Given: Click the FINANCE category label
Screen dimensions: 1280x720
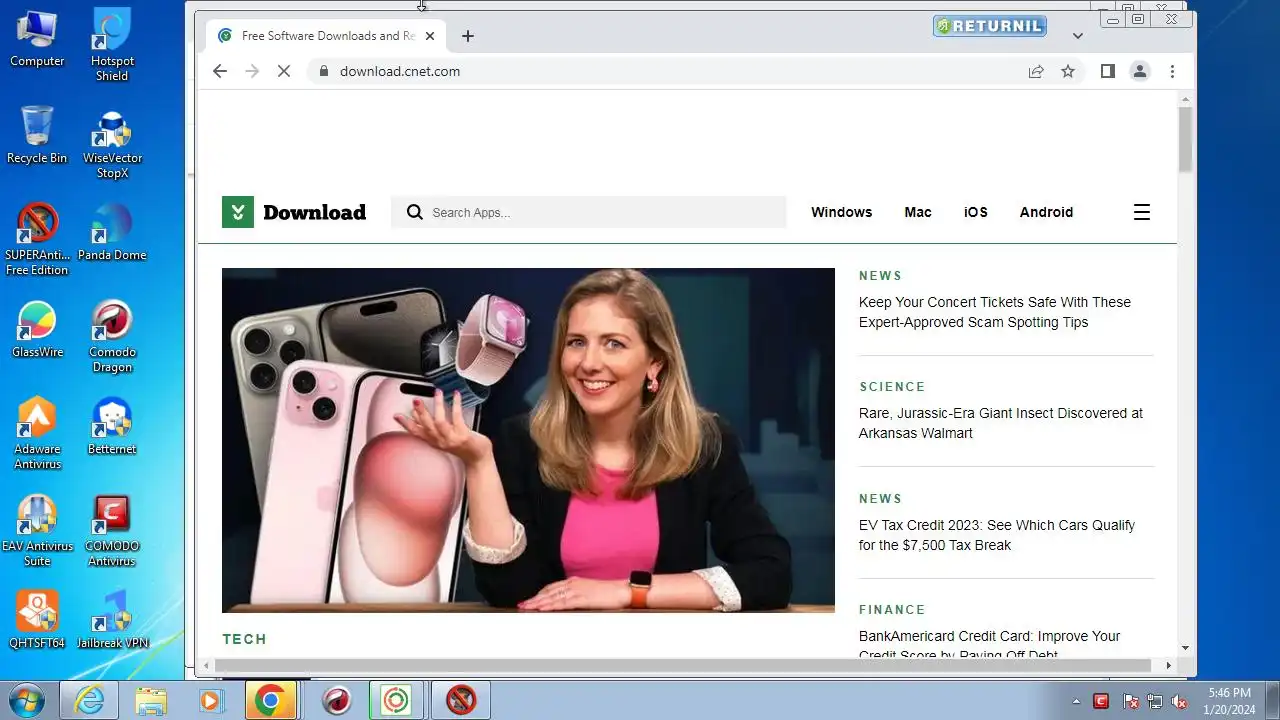Looking at the screenshot, I should click(892, 610).
